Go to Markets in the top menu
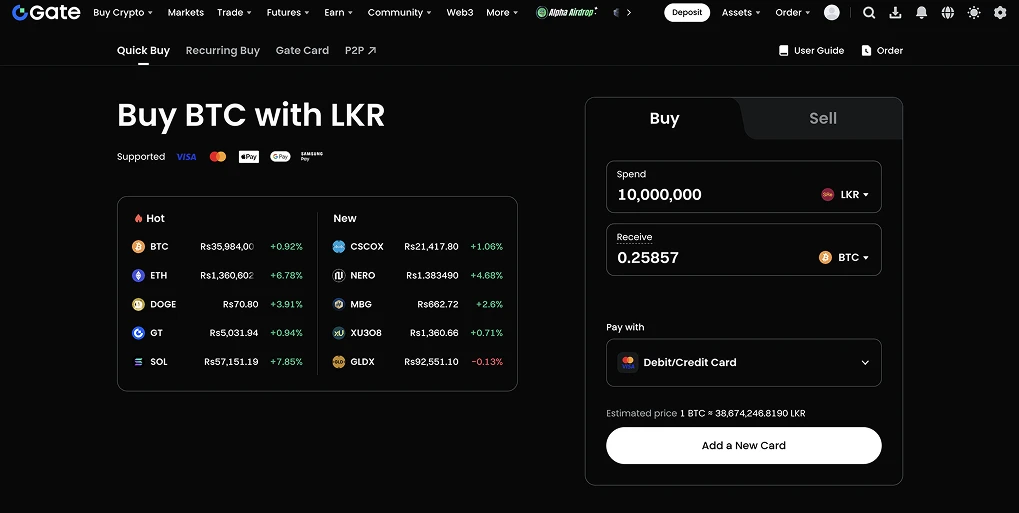 click(186, 12)
